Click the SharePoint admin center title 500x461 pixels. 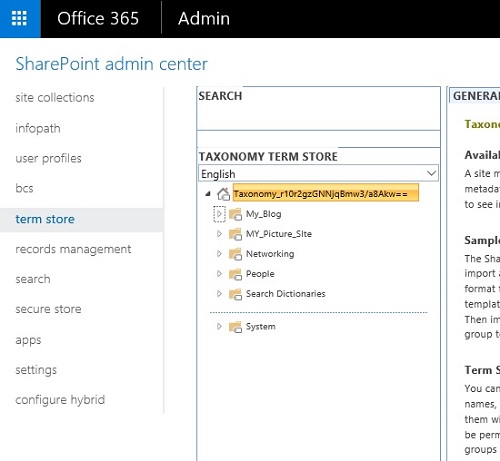click(111, 64)
